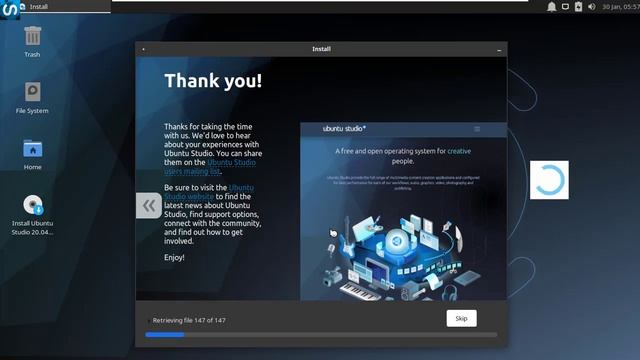Launch Install Ubuntu Studio 20.04 desktop icon
Screen dimensions: 640x360
click(x=32, y=215)
